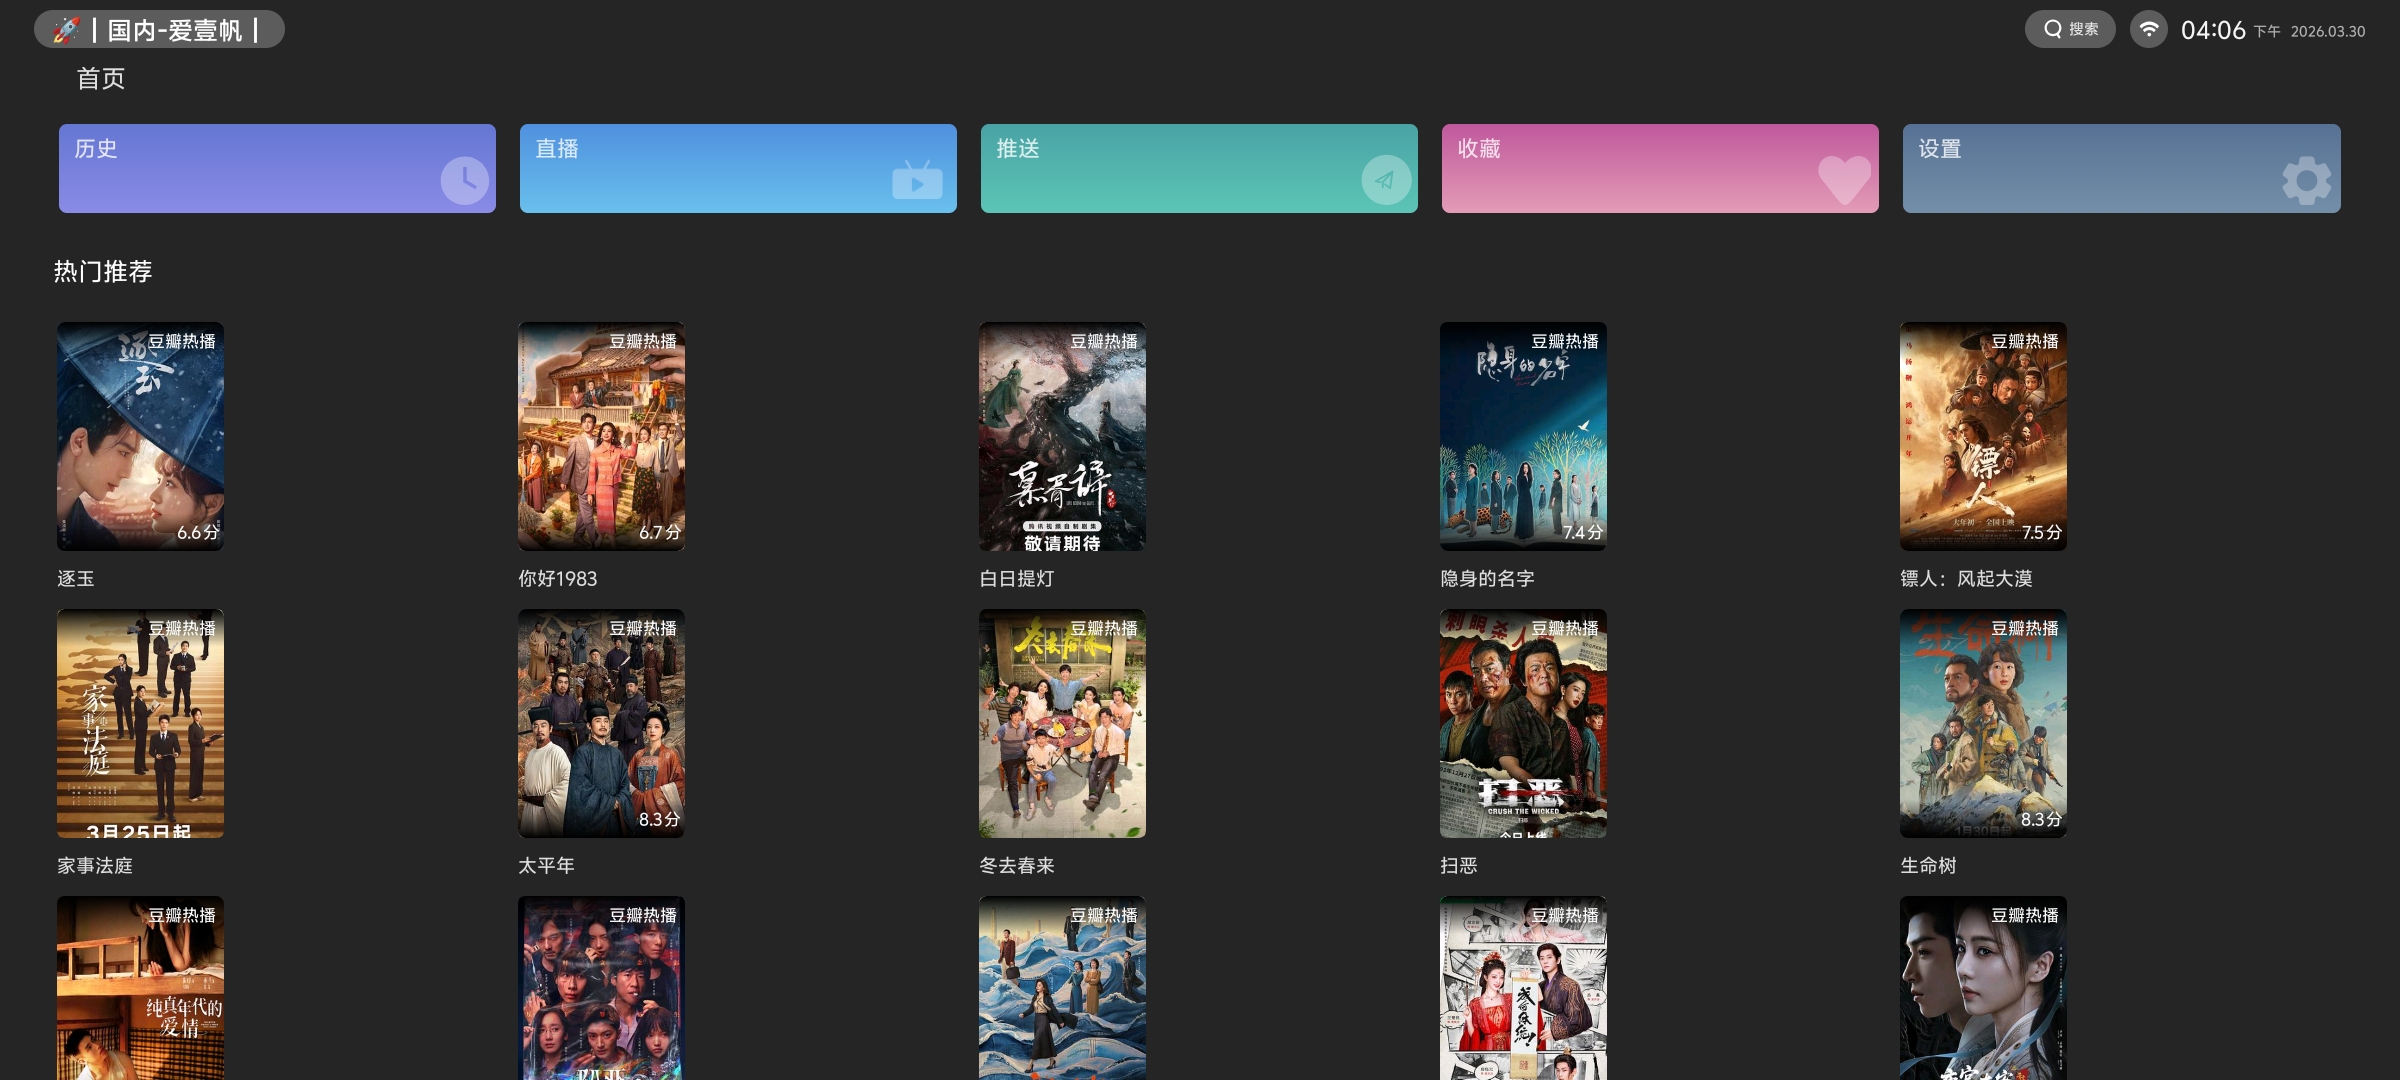Open 镖人：风起大漠 details
Image resolution: width=2400 pixels, height=1080 pixels.
[1982, 437]
